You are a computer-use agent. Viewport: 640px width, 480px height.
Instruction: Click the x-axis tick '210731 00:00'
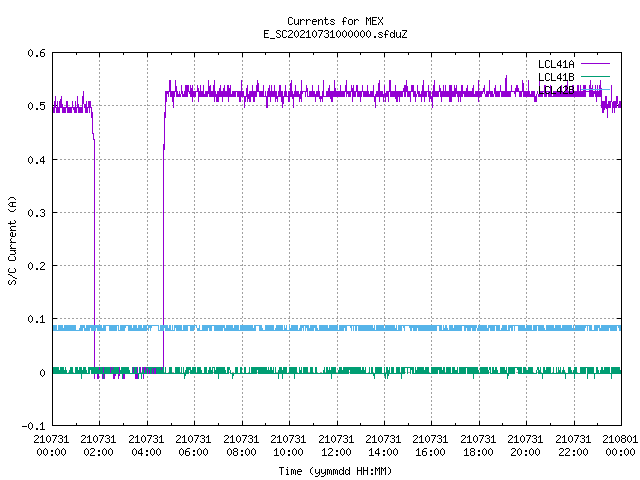tap(51, 446)
